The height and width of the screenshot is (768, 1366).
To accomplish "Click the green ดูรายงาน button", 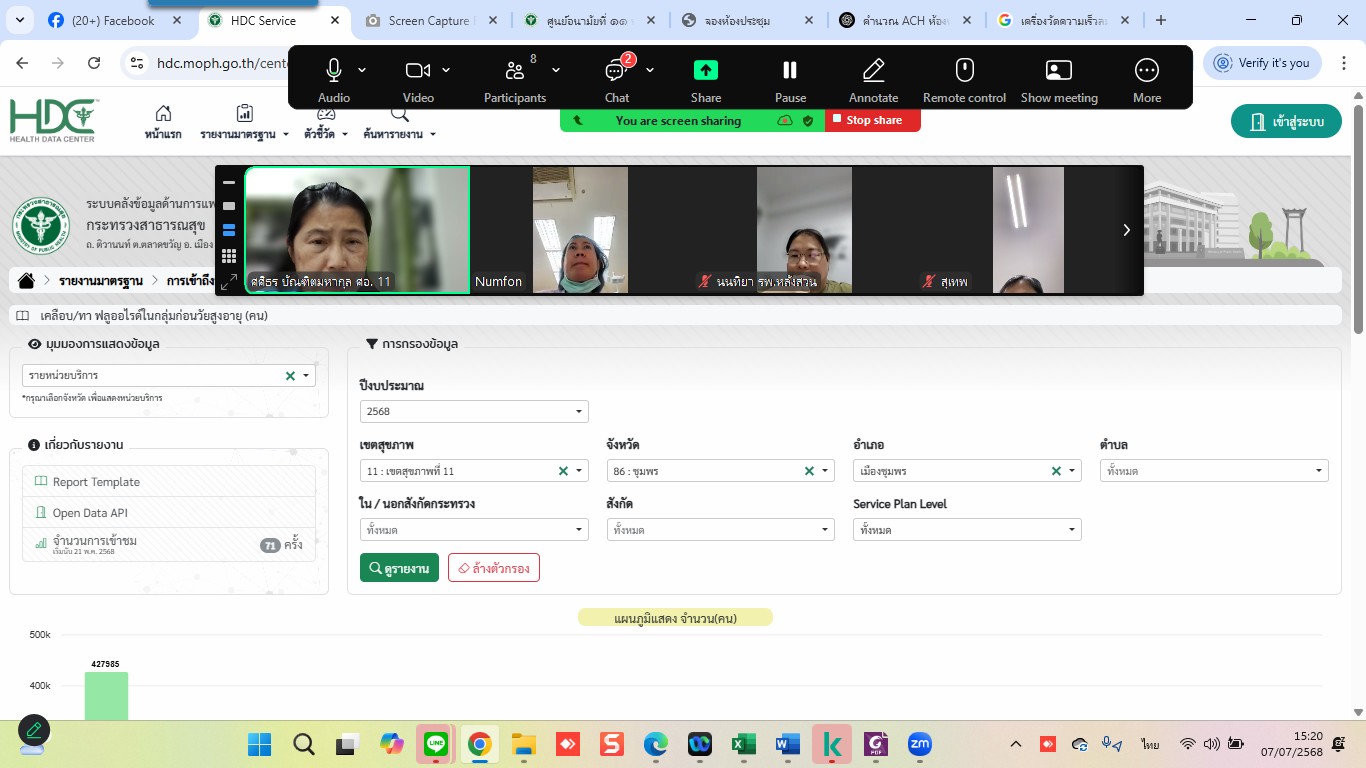I will pos(399,568).
